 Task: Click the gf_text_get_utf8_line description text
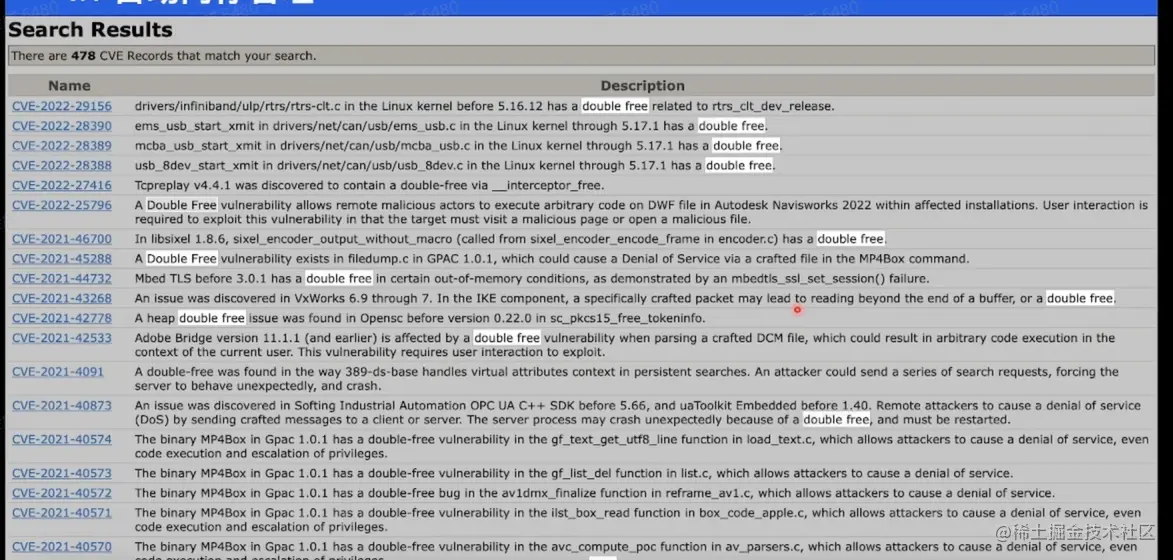pos(642,447)
